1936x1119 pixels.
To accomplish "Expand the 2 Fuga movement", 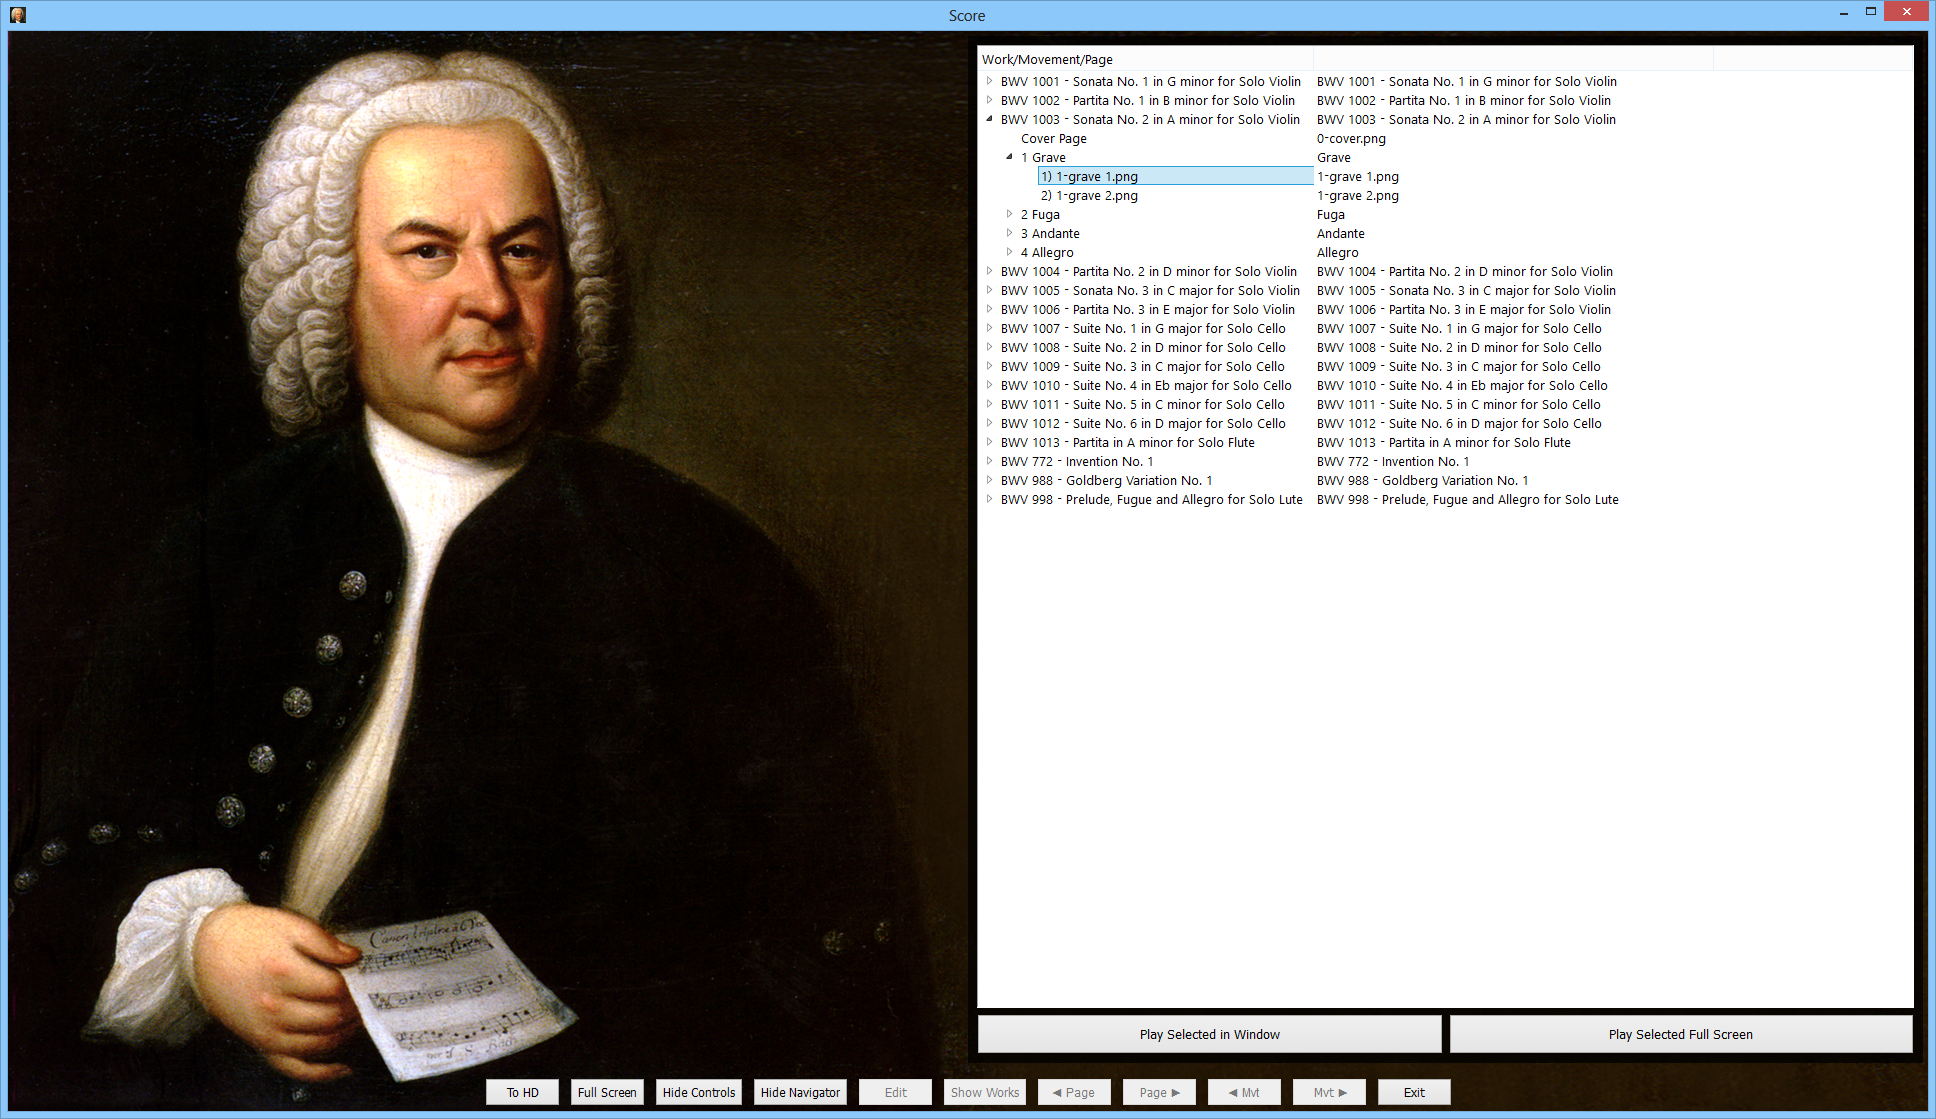I will [x=1009, y=214].
